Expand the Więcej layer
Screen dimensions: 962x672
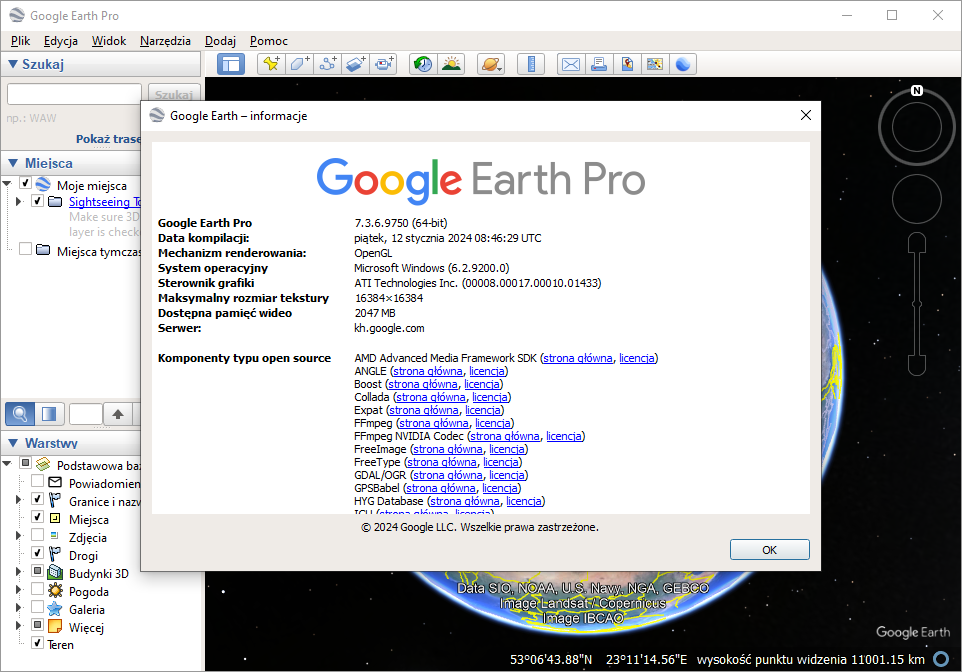18,625
